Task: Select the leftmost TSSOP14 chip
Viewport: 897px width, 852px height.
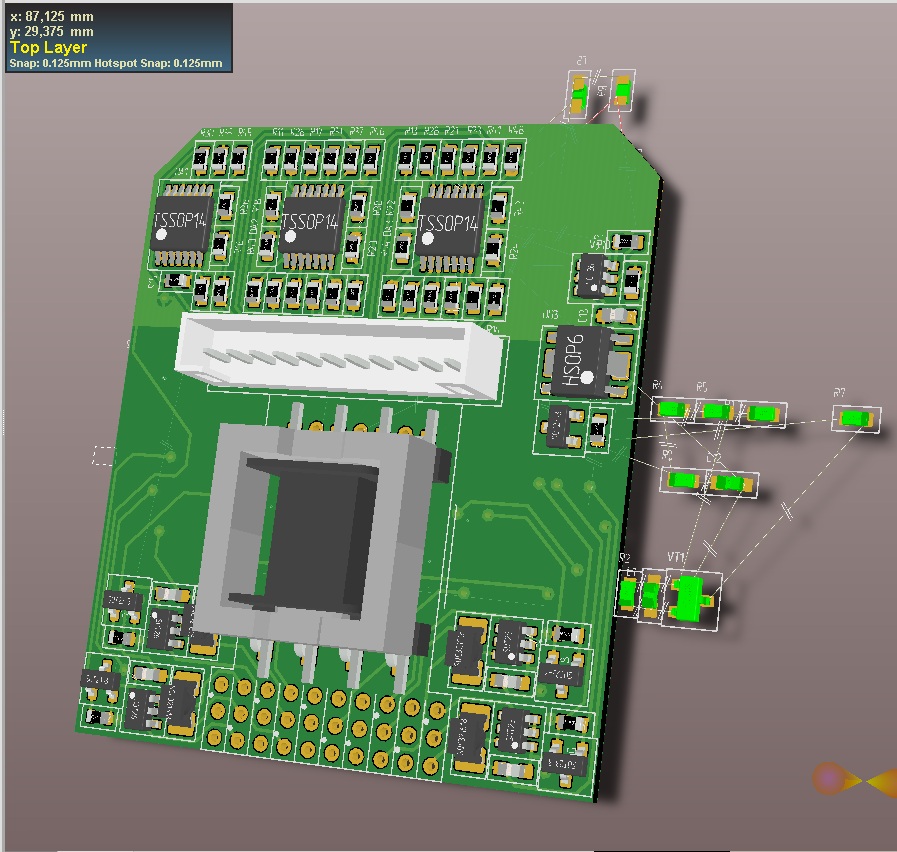Action: click(182, 224)
